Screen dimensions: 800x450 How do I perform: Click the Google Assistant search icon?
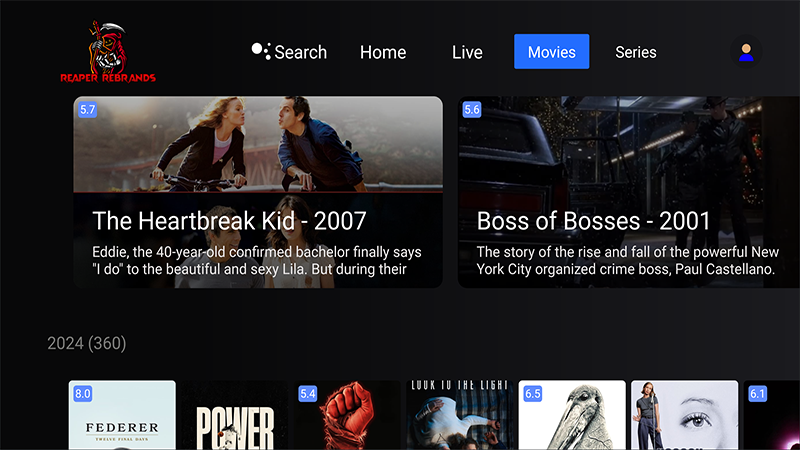pos(261,51)
